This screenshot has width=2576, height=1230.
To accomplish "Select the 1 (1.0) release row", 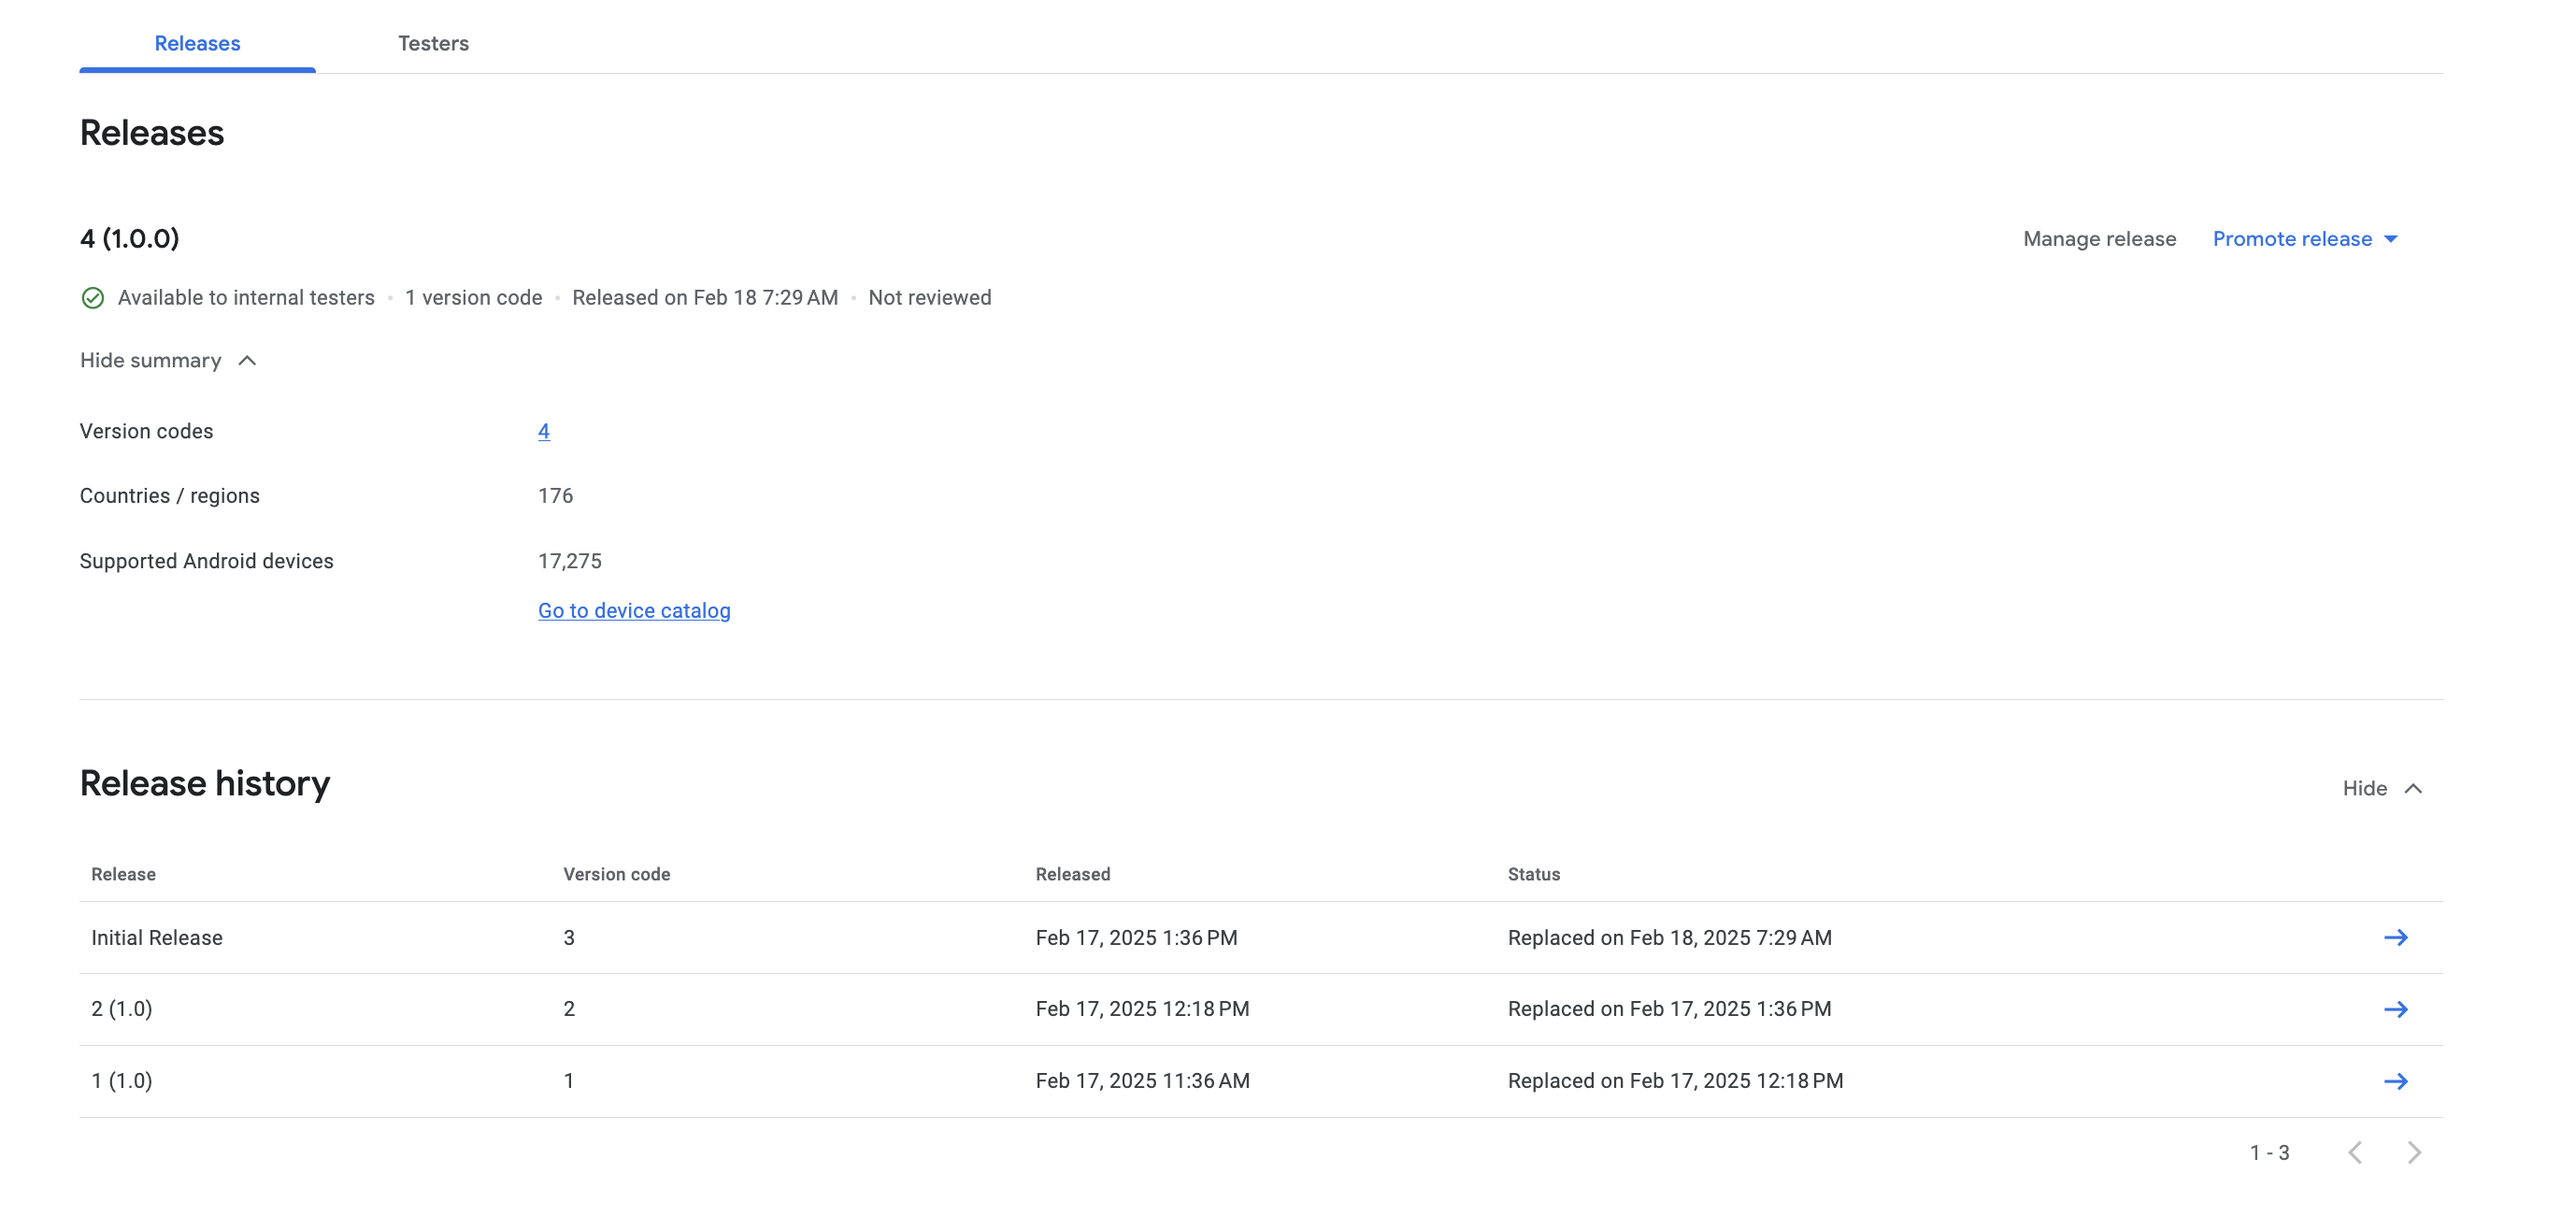I will (122, 1081).
